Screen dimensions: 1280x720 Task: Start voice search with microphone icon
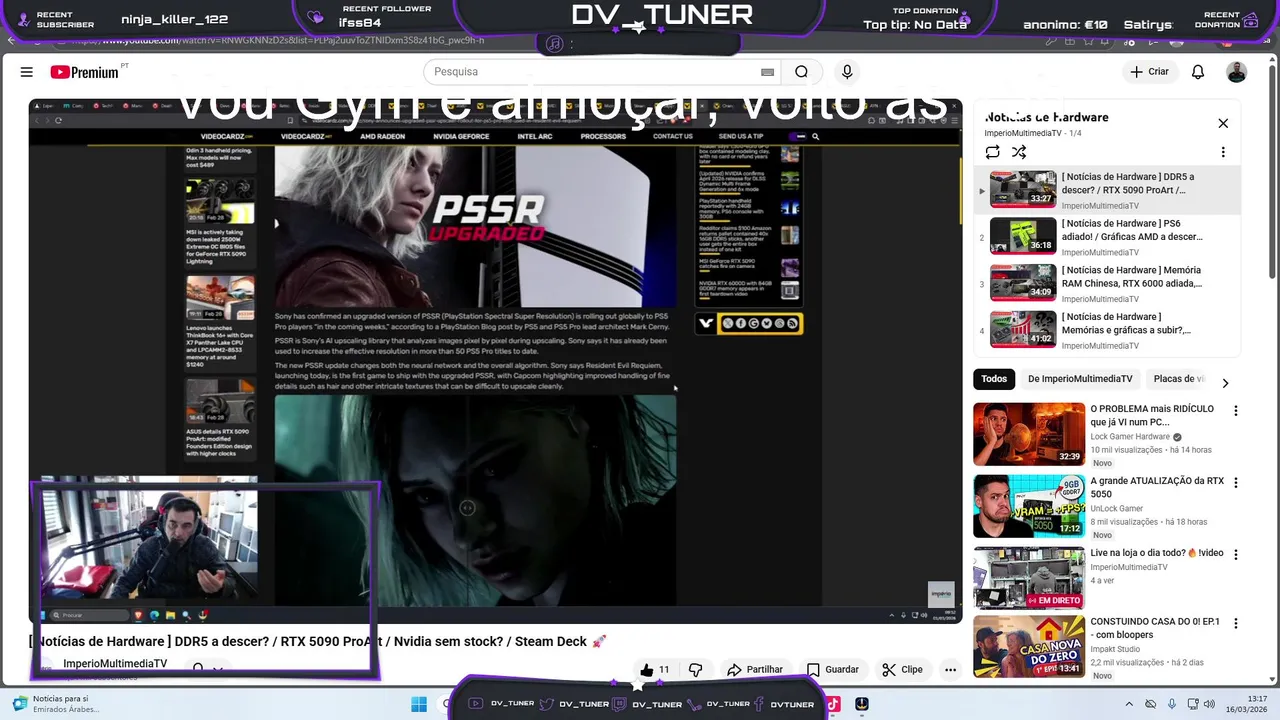click(x=847, y=72)
